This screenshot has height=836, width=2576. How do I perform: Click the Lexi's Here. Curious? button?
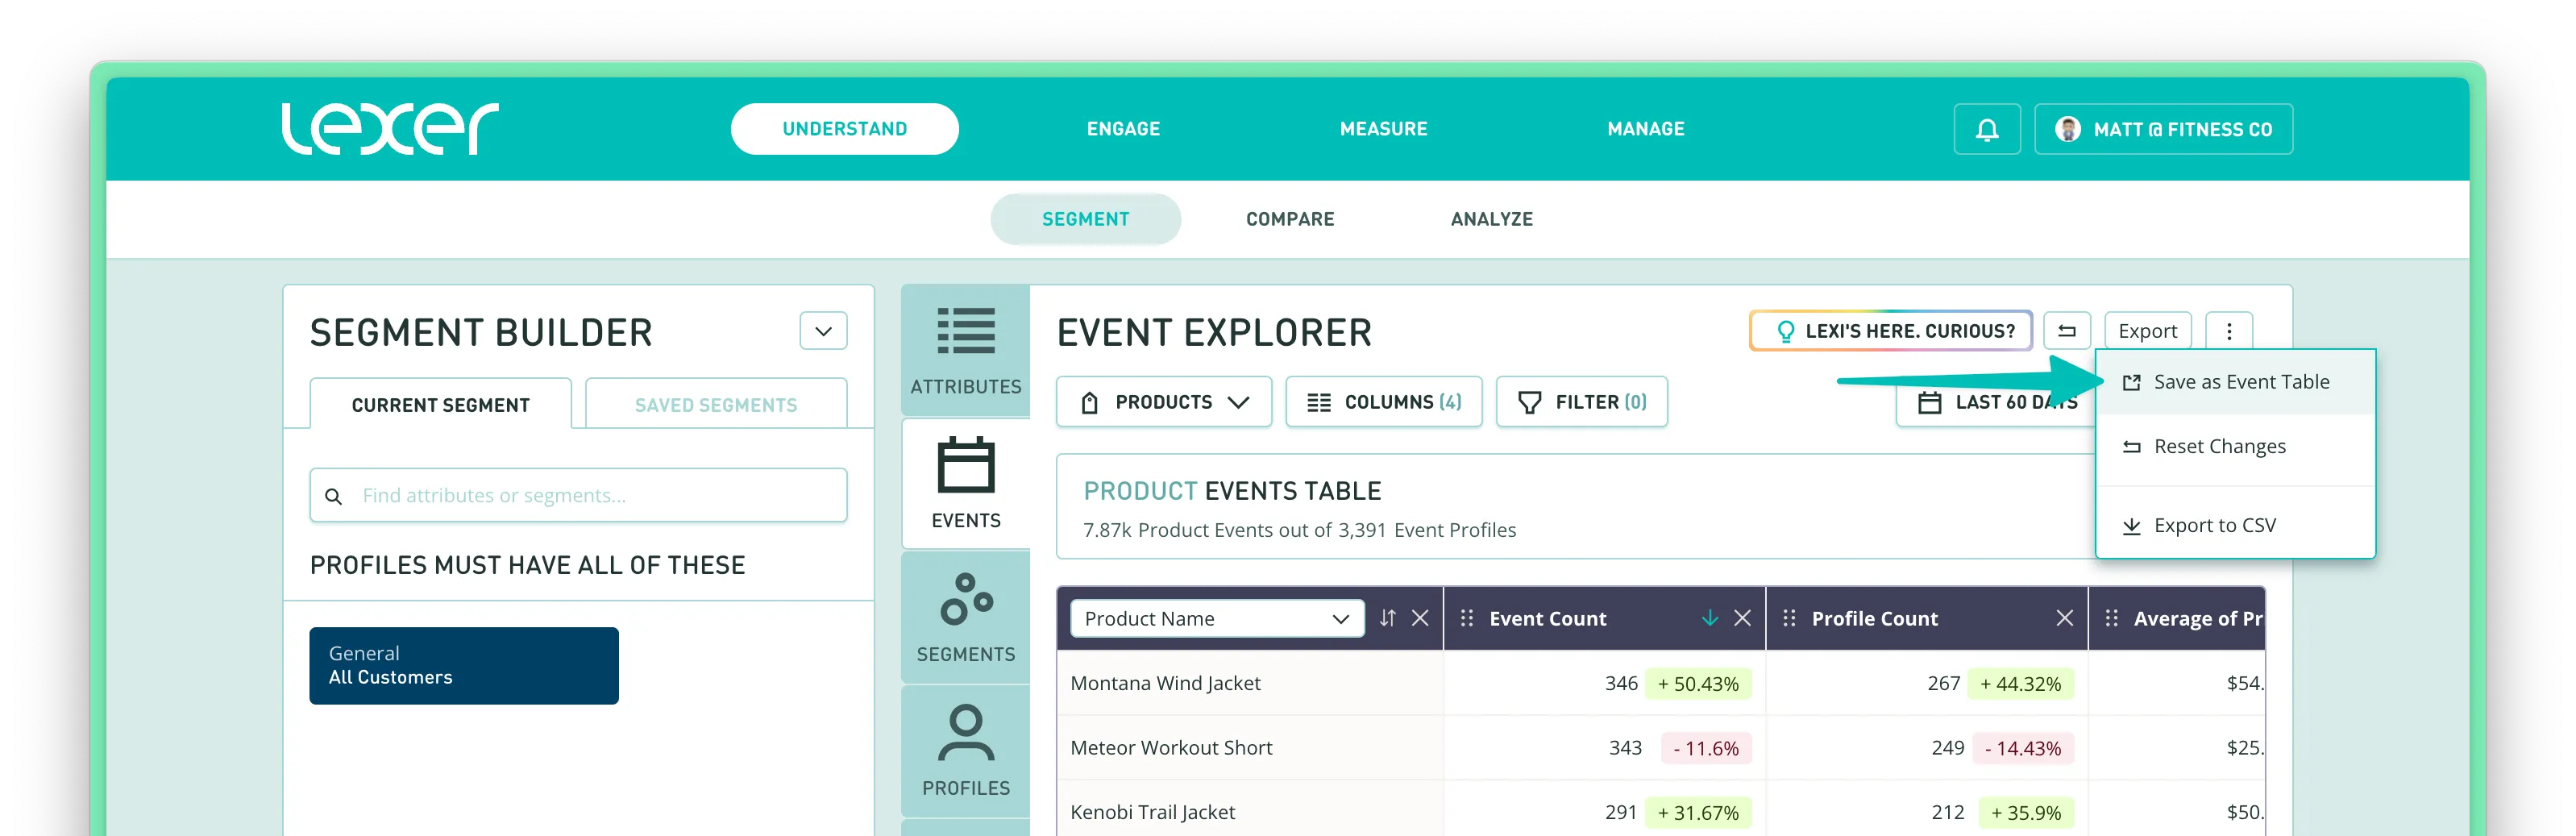(x=1890, y=331)
